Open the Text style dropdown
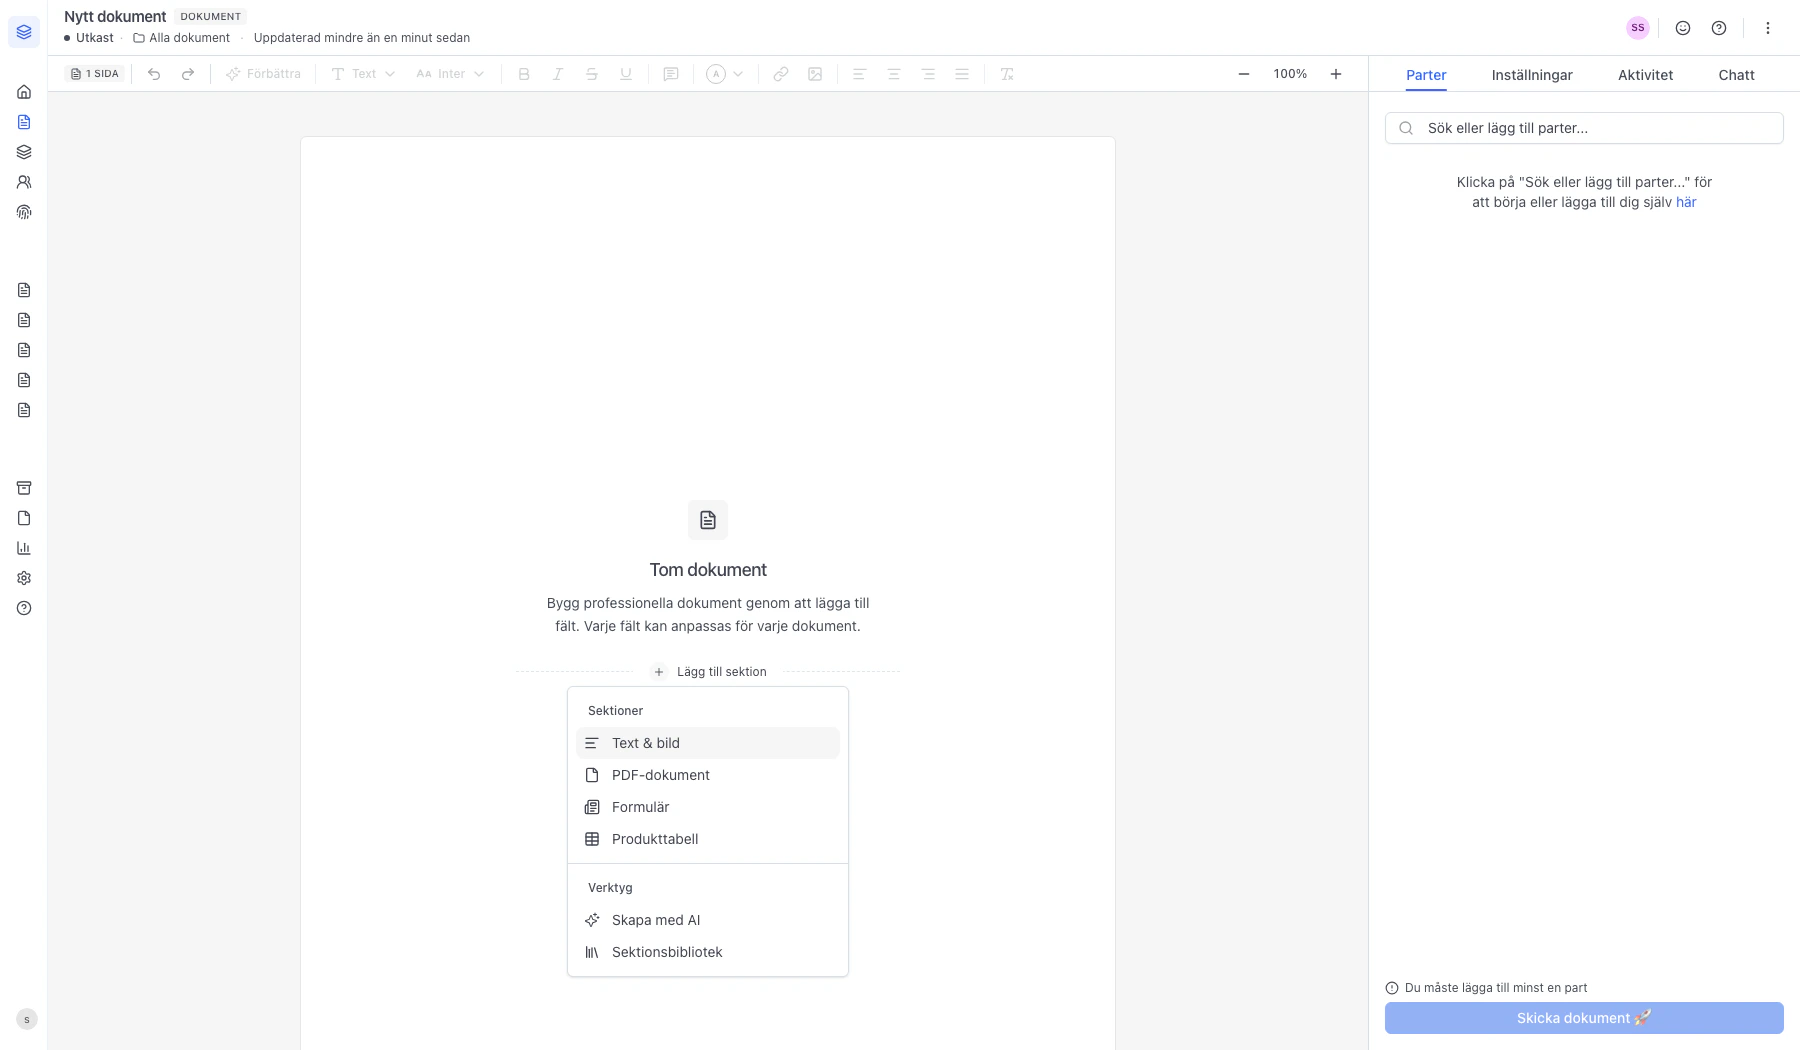This screenshot has width=1800, height=1050. (x=363, y=74)
